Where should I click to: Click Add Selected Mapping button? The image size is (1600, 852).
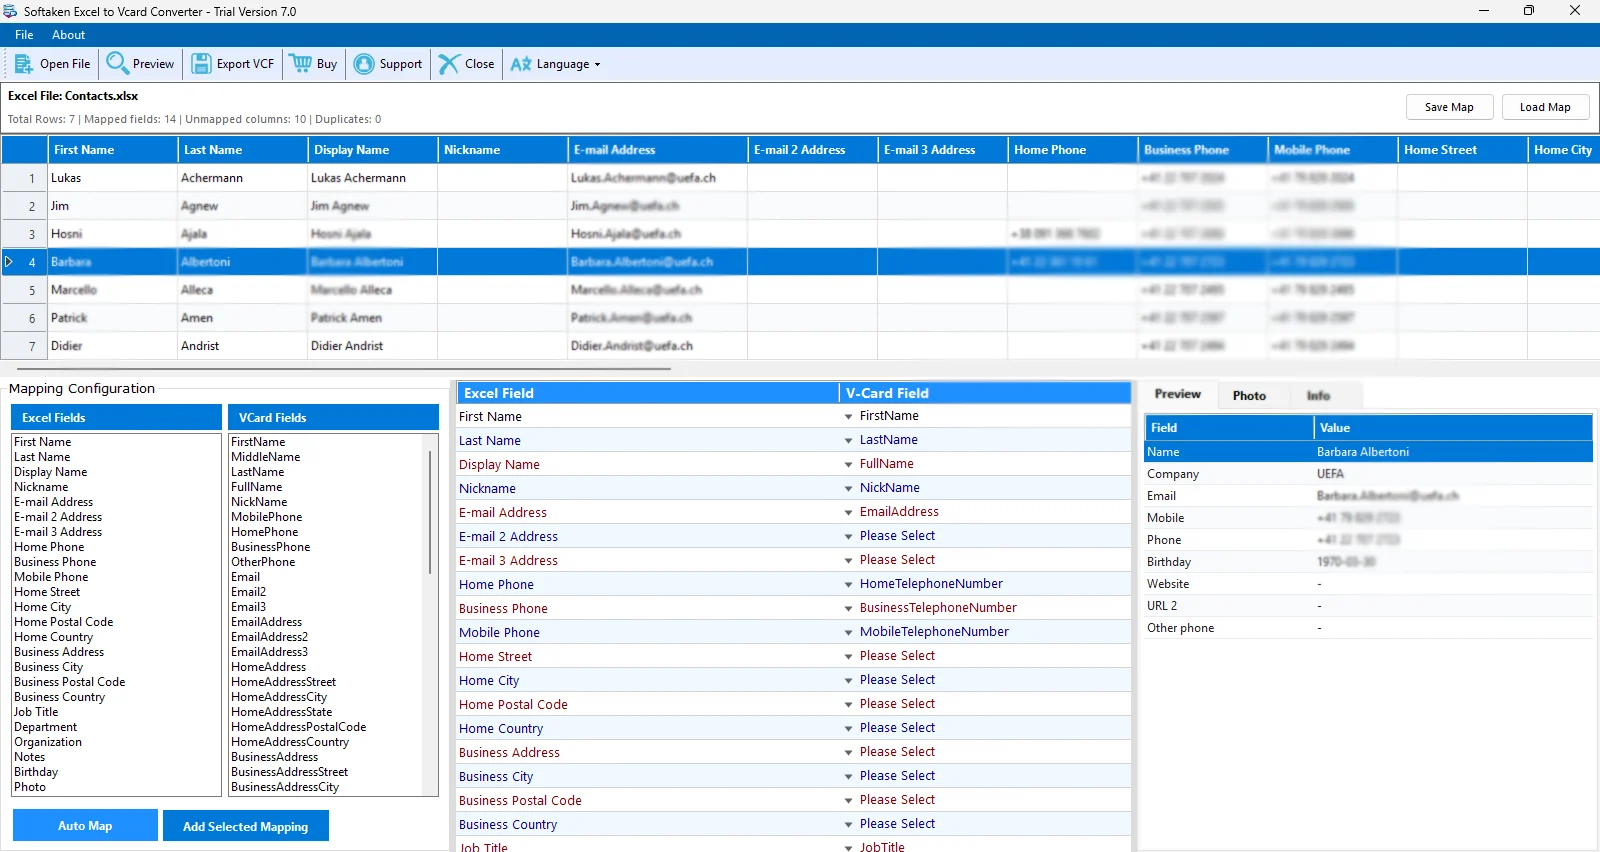(x=245, y=826)
